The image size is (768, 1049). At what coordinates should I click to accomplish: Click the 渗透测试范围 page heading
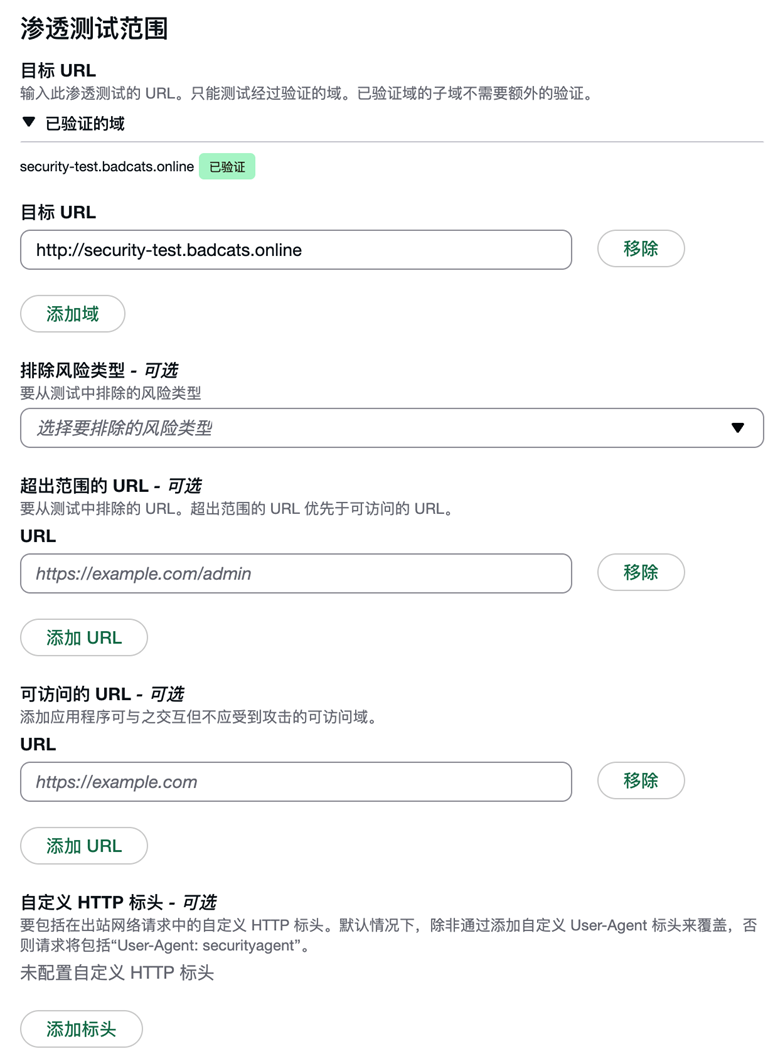point(95,30)
